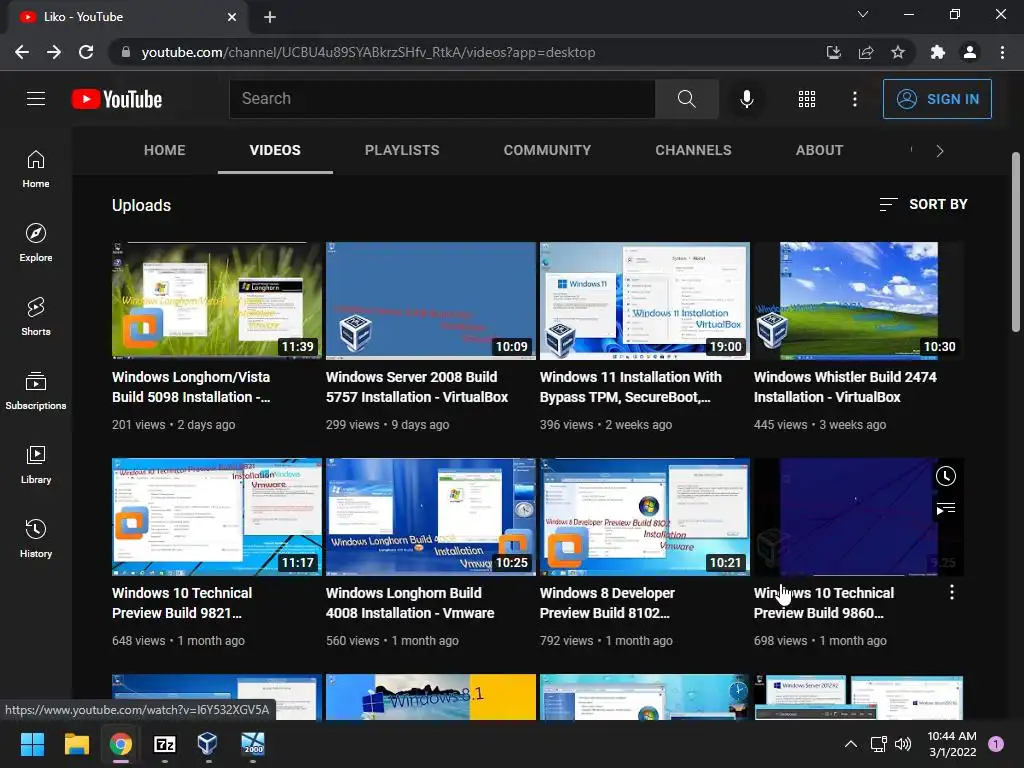Click the 10:30 Whistler thumbnail
Image resolution: width=1024 pixels, height=768 pixels.
(859, 301)
